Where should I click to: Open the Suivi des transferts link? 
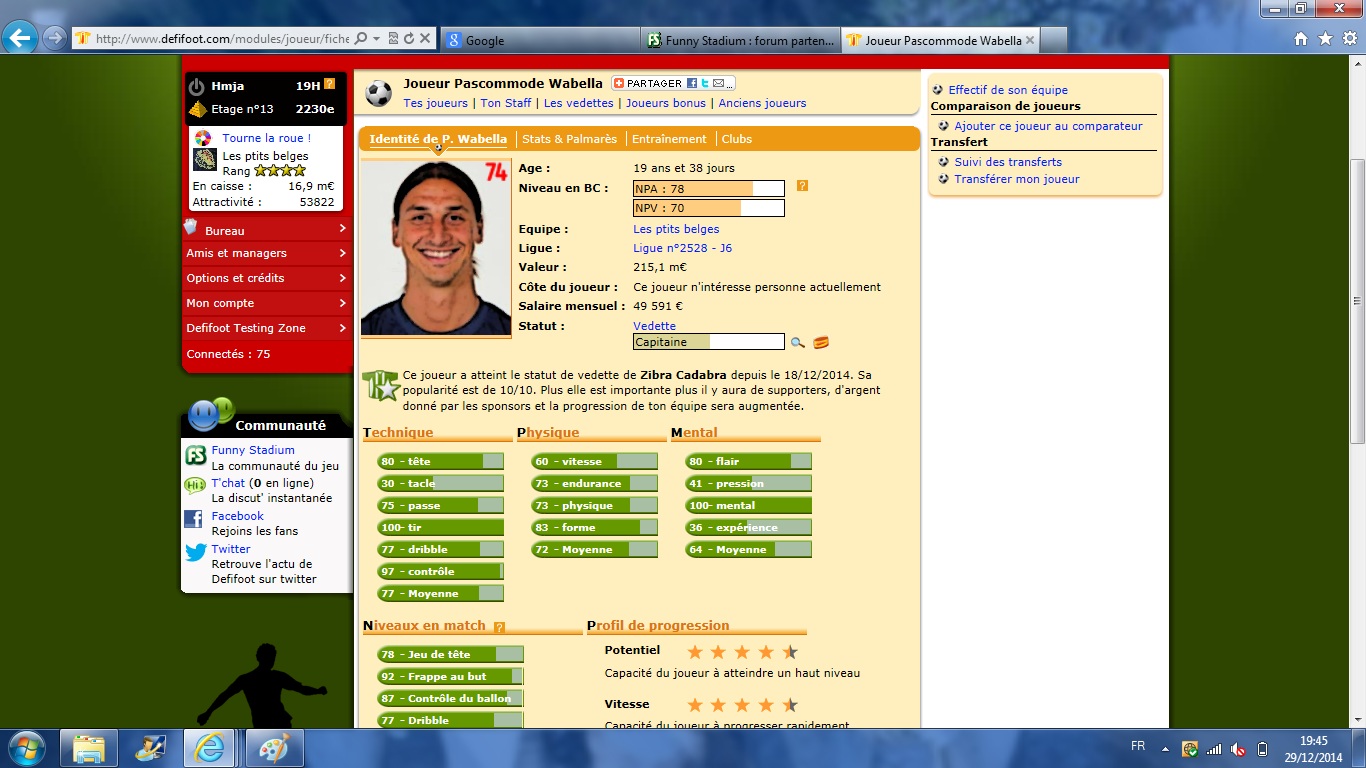click(1008, 162)
